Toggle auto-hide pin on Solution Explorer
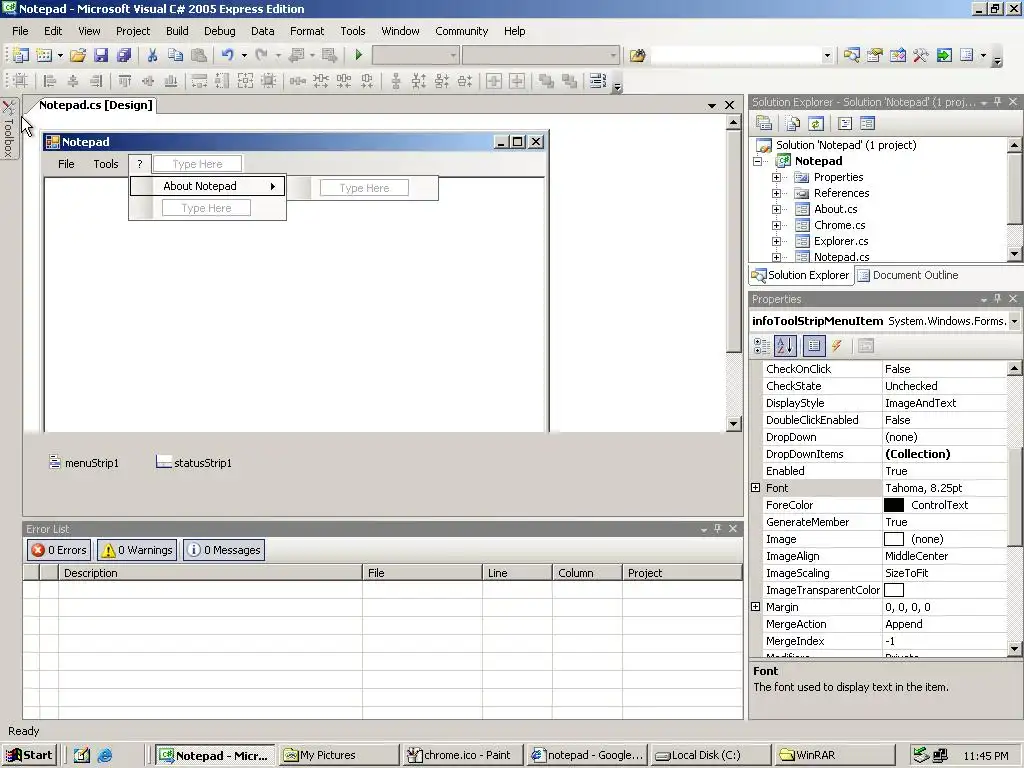This screenshot has height=768, width=1024. (997, 102)
